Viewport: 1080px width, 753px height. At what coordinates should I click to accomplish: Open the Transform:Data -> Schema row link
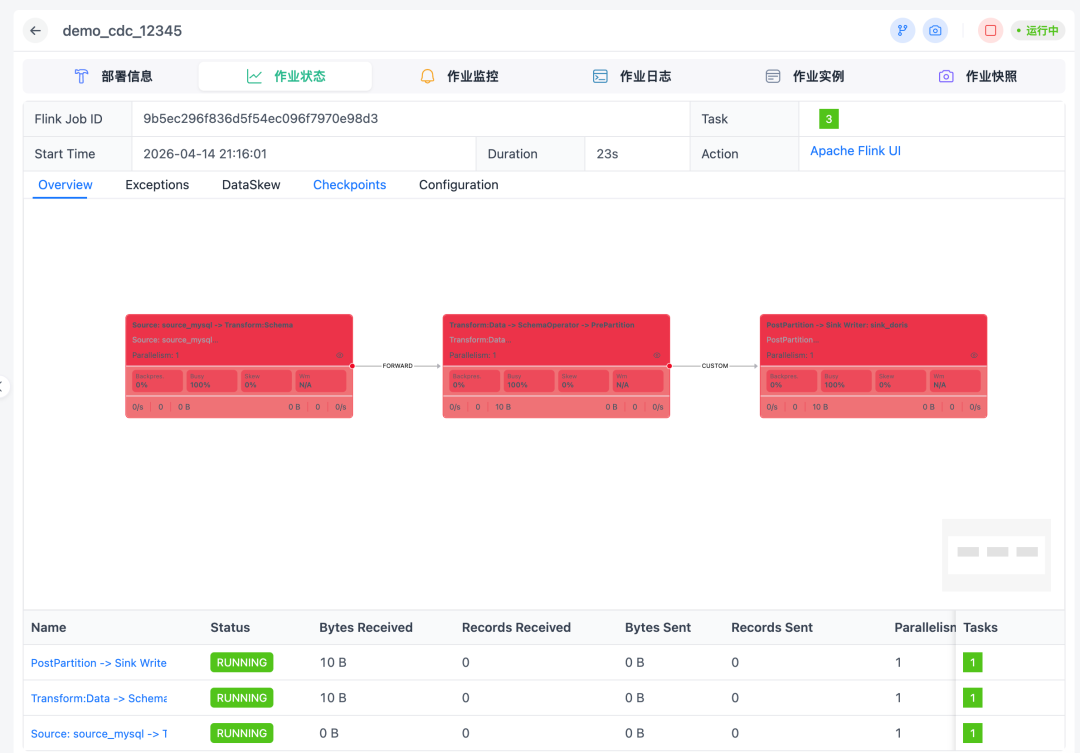(98, 698)
